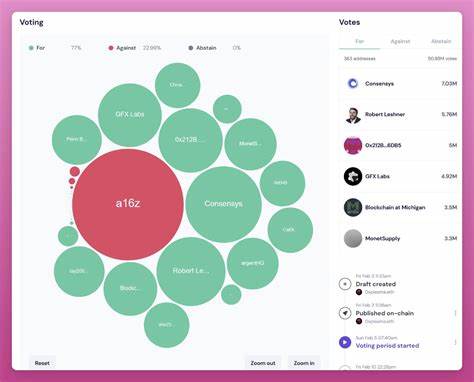Click the Abstain 0% legend label
The image size is (474, 382).
[214, 48]
